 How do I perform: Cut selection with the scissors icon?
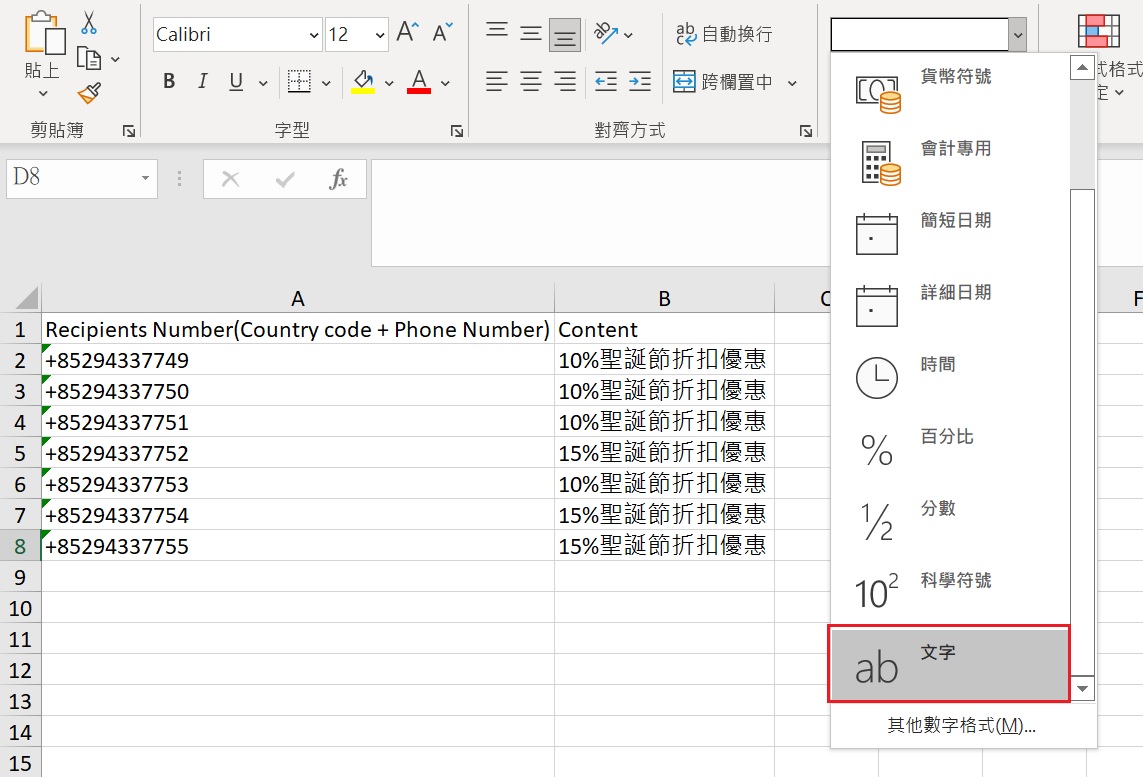click(89, 23)
